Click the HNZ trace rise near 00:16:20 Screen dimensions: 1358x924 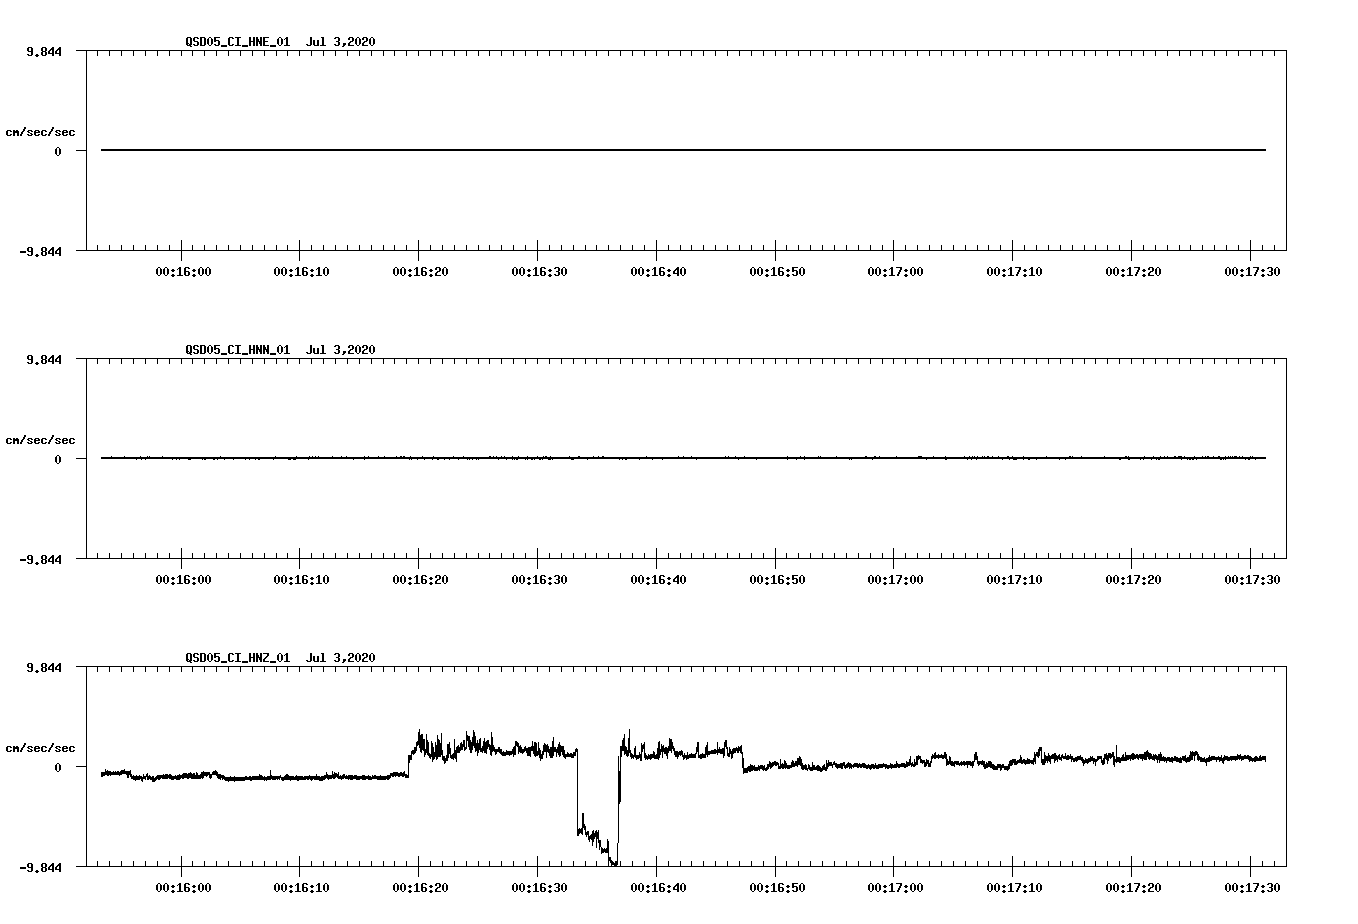click(413, 752)
